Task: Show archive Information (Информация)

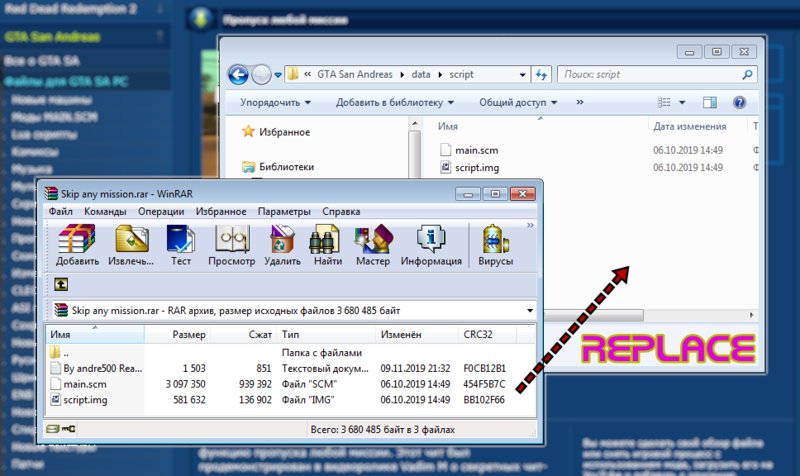Action: pos(431,245)
